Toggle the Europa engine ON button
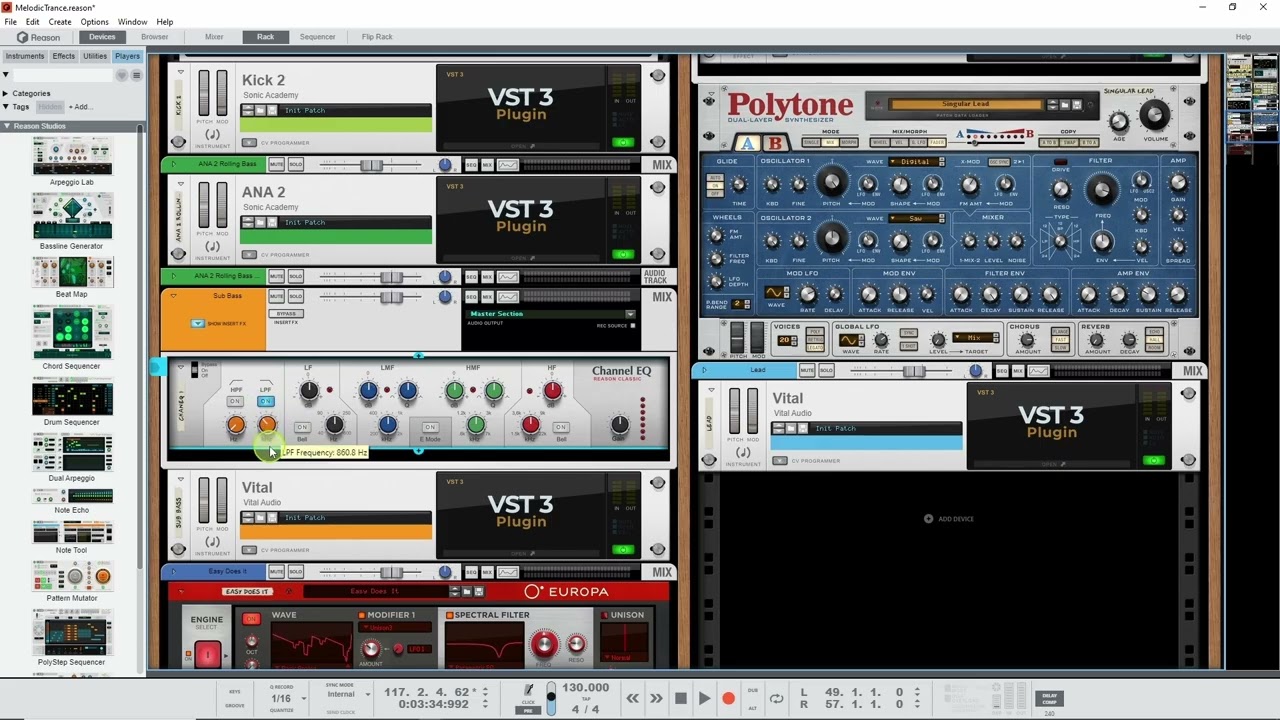The width and height of the screenshot is (1280, 720). (x=252, y=619)
